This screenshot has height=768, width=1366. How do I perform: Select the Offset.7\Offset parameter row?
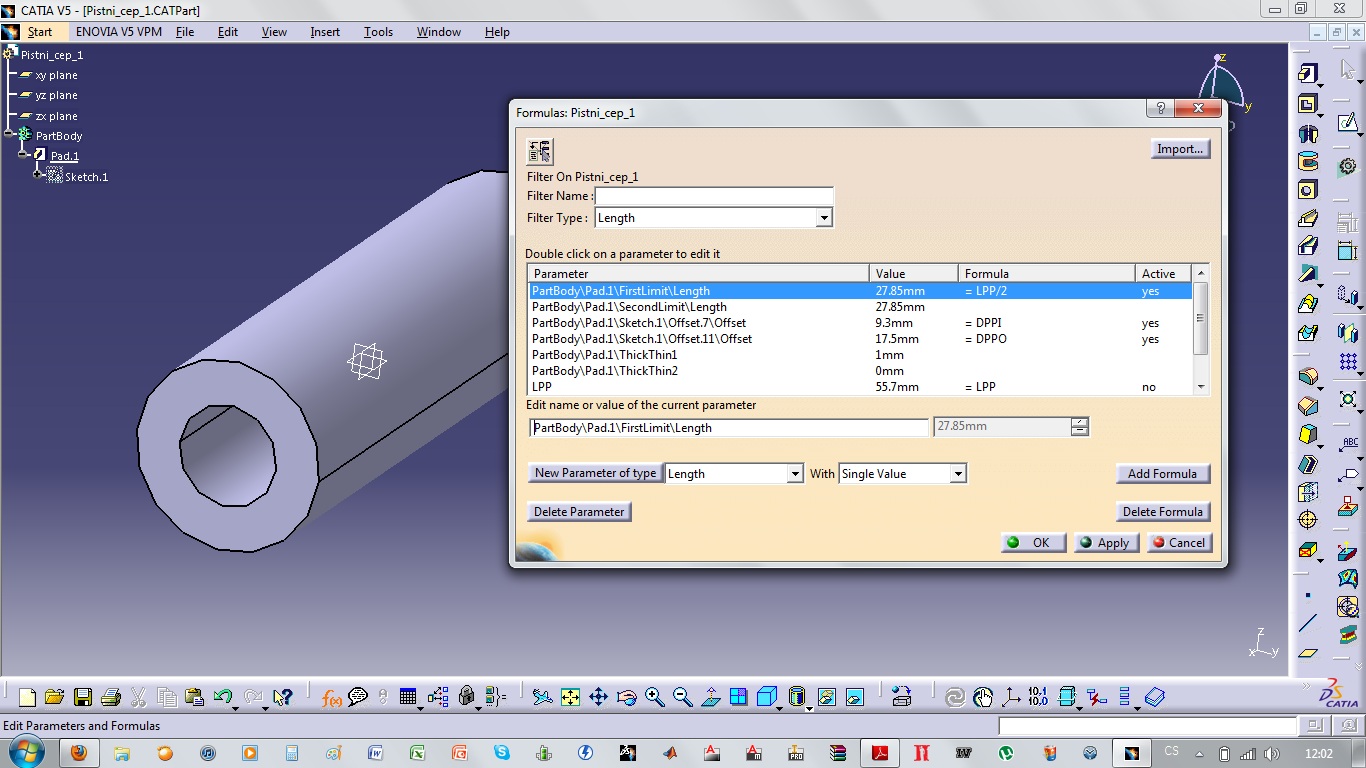860,323
